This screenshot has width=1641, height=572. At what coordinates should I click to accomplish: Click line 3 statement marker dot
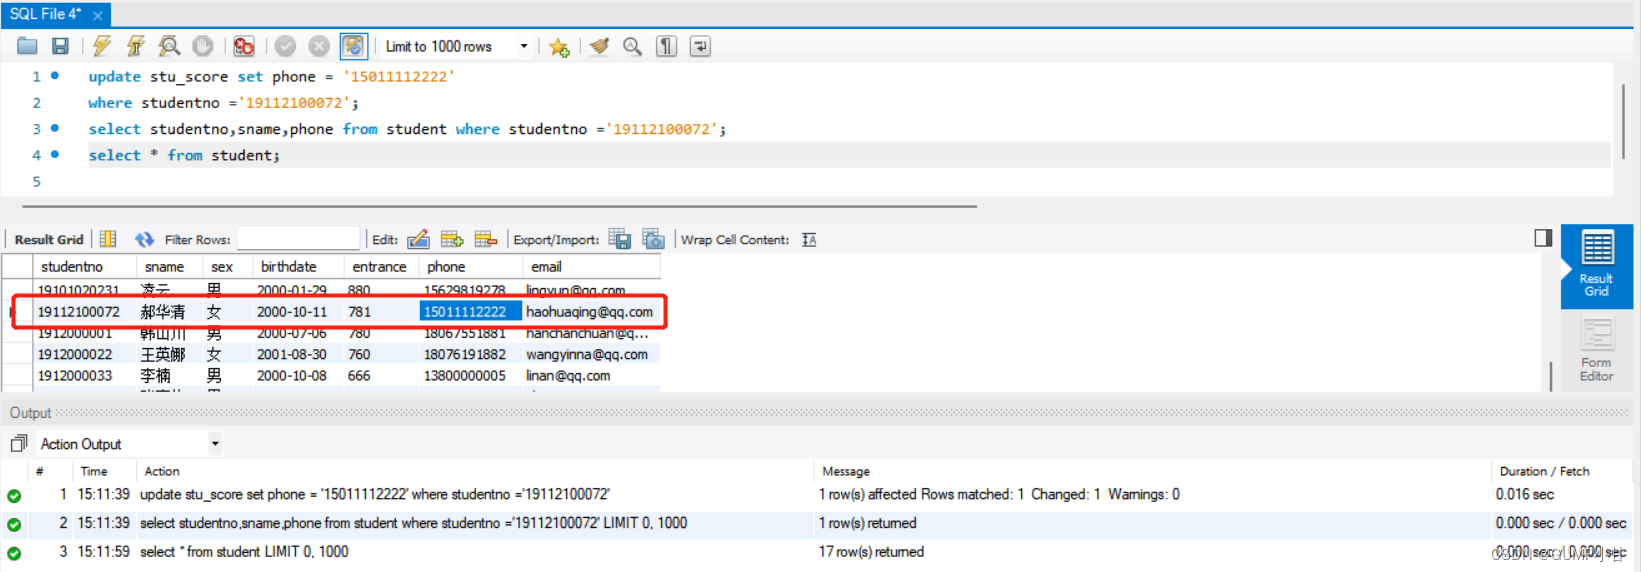pos(55,128)
